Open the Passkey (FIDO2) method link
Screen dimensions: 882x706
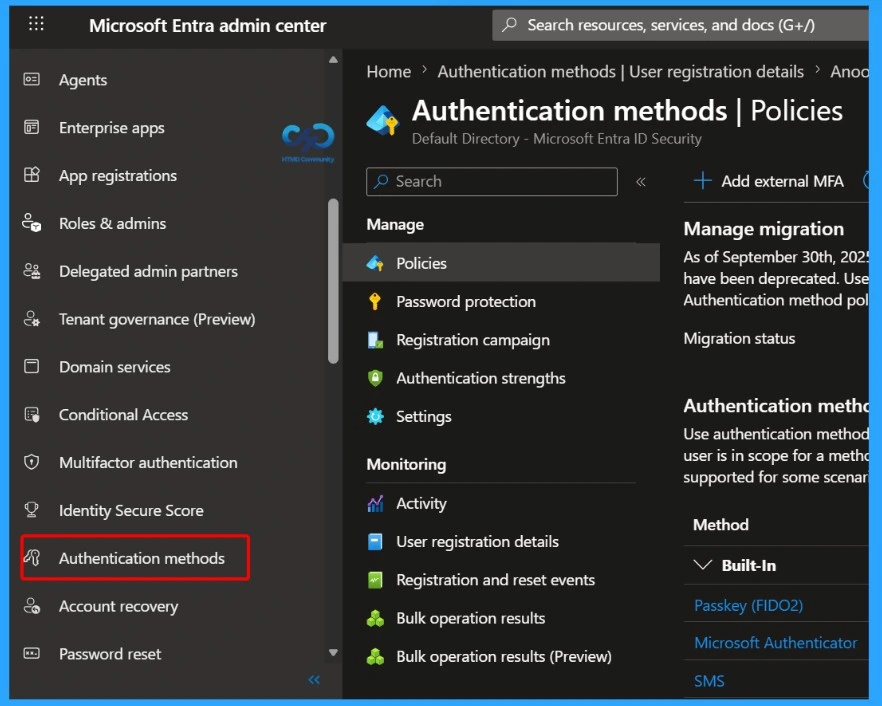tap(748, 605)
